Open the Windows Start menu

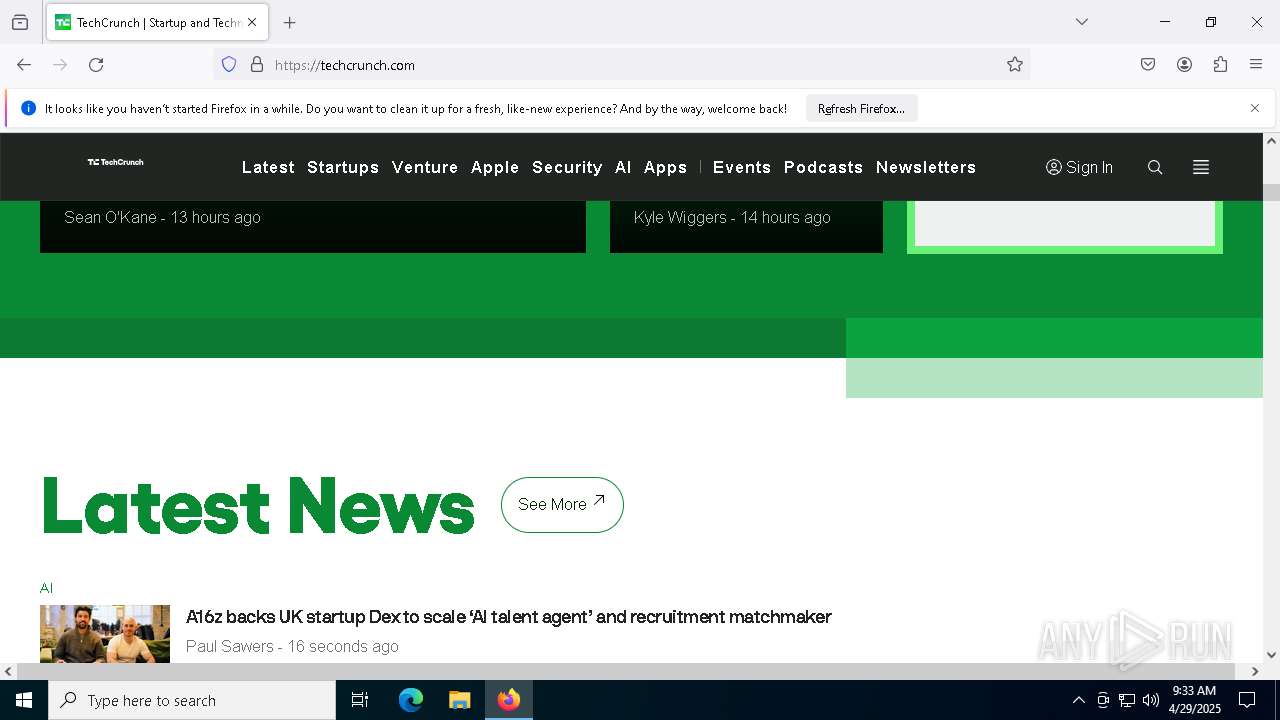click(x=24, y=700)
